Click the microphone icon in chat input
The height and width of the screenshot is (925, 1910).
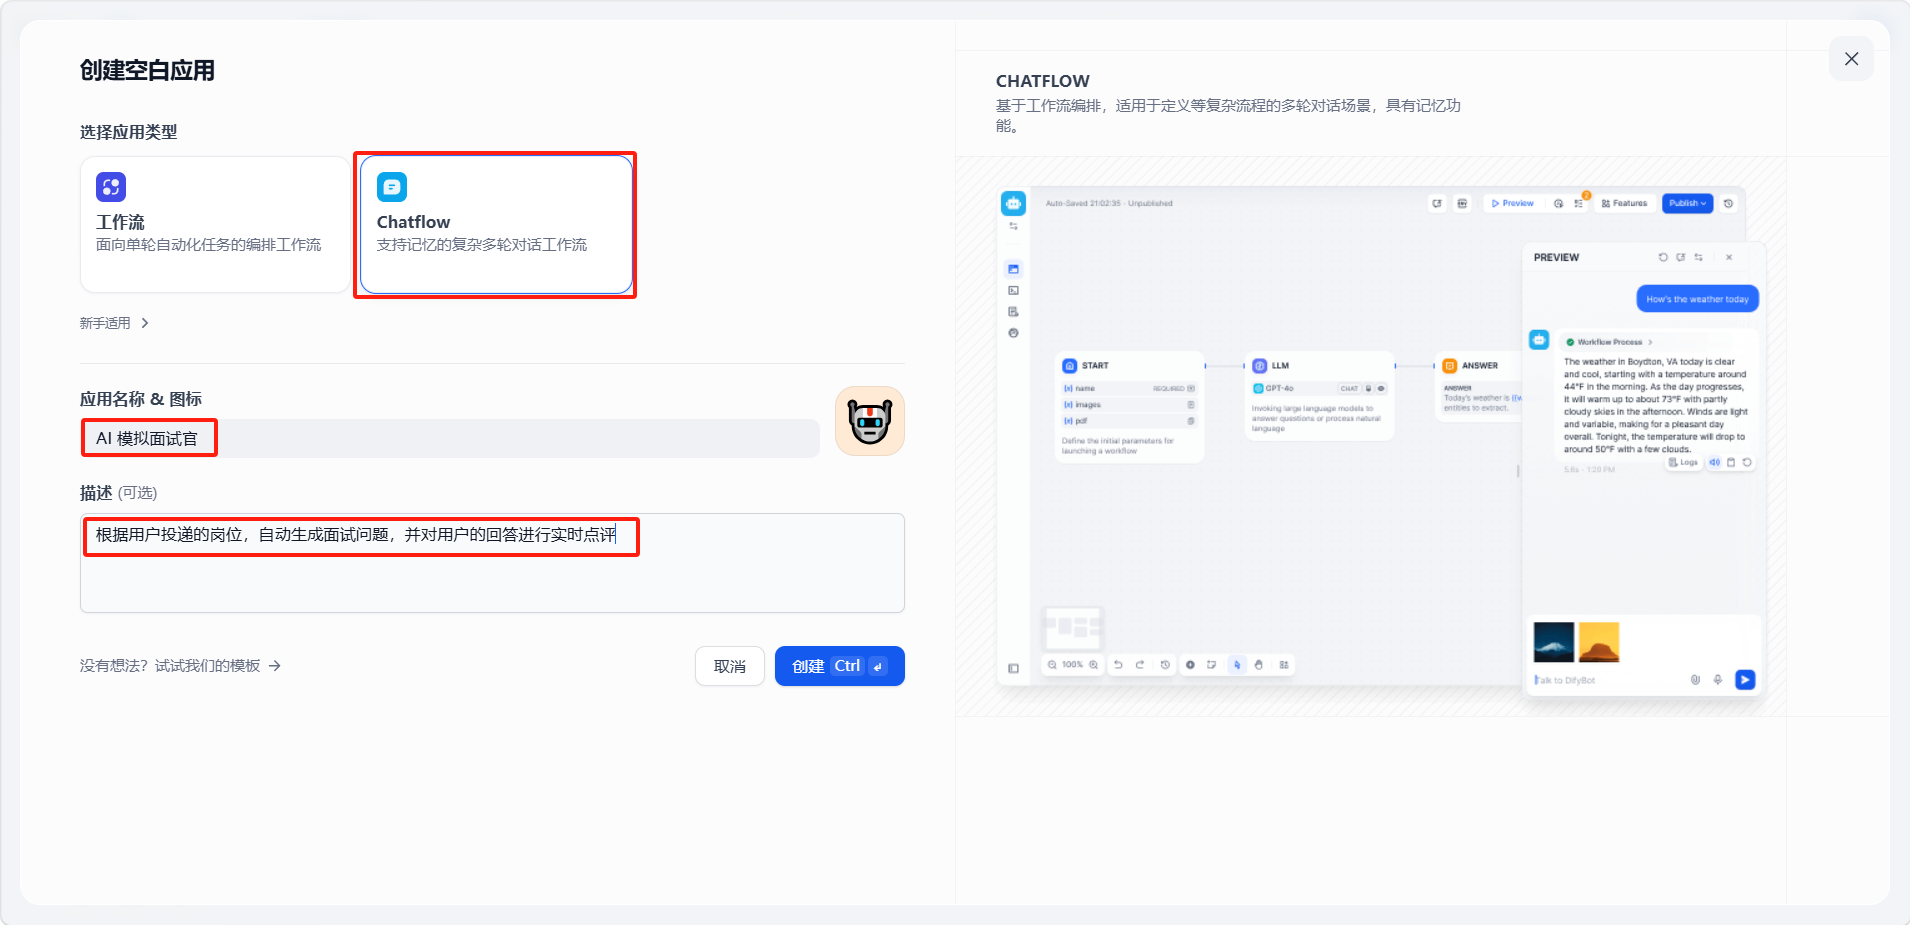click(x=1718, y=680)
